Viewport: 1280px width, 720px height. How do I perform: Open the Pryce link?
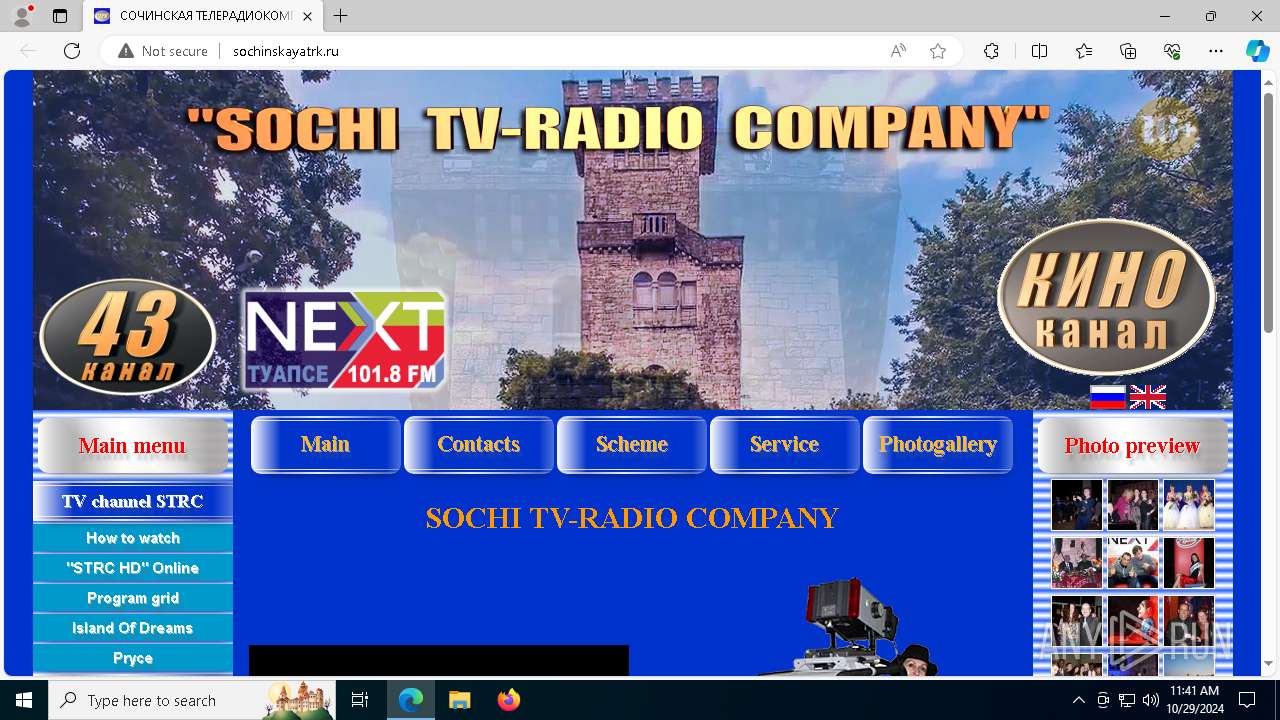(x=132, y=658)
